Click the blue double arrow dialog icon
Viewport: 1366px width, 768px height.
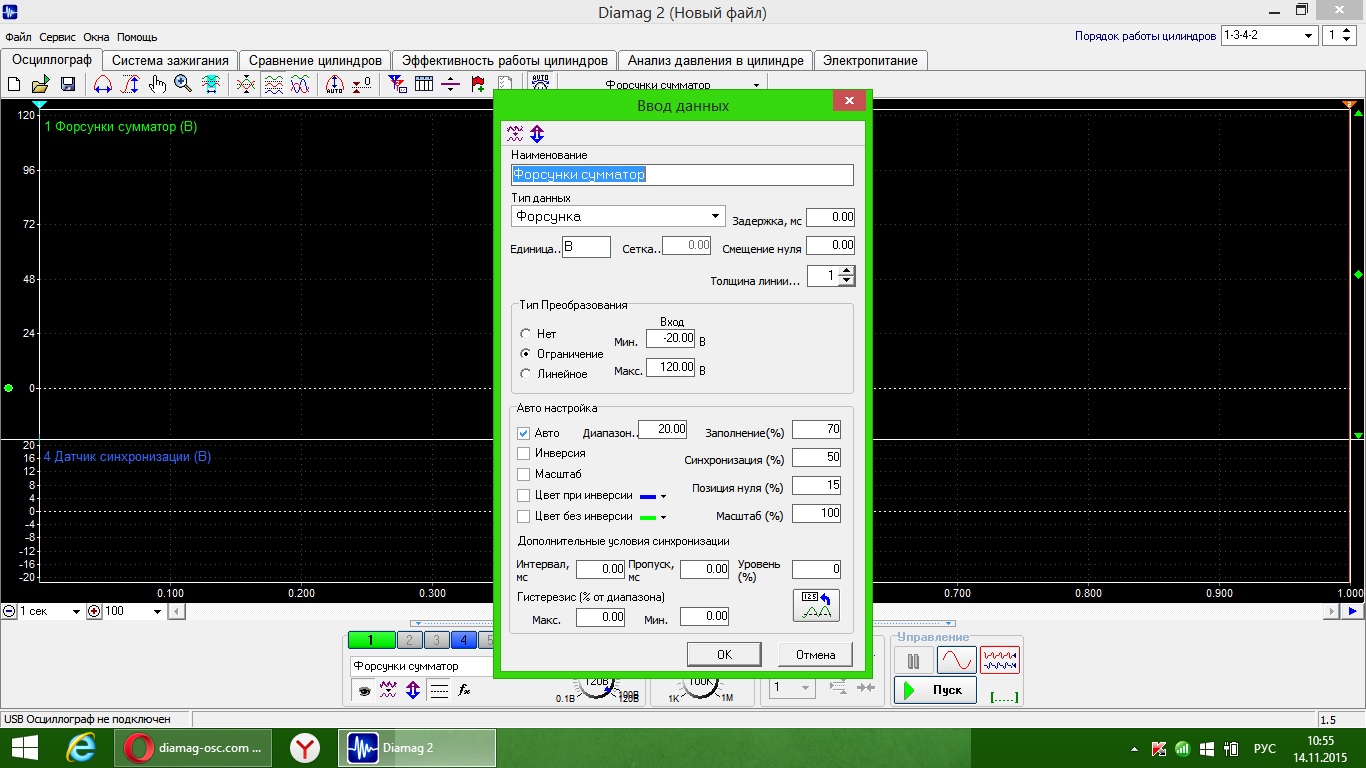click(537, 134)
